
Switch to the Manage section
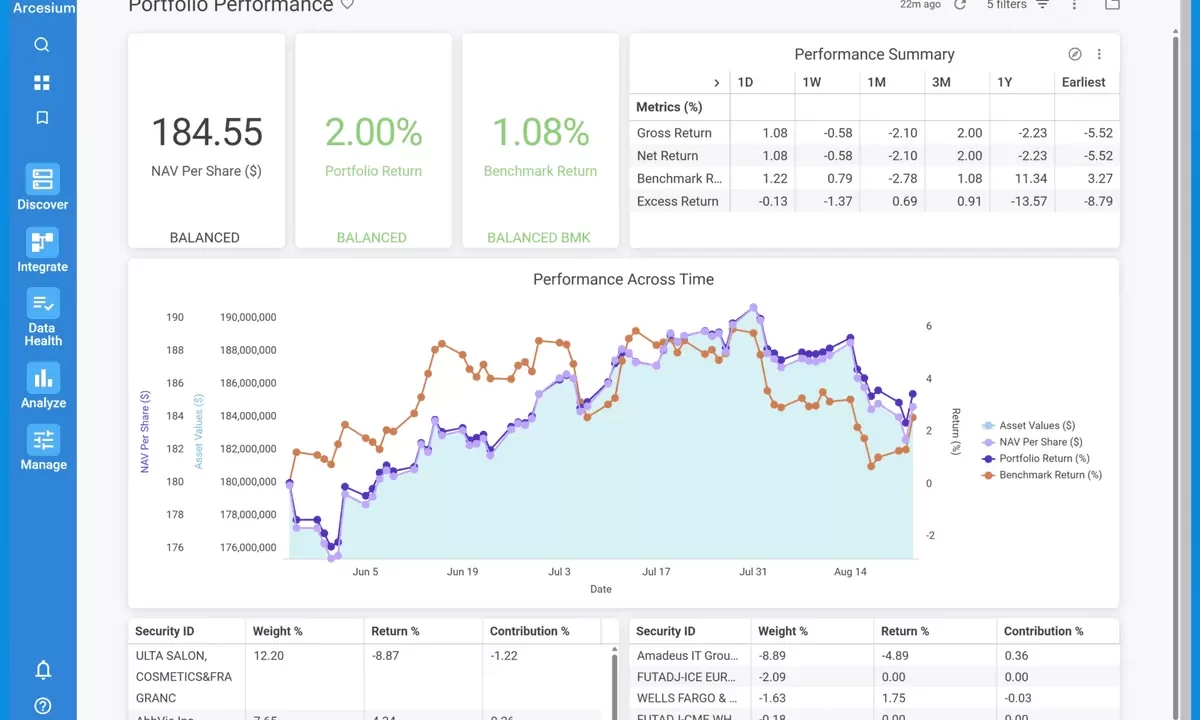[43, 447]
